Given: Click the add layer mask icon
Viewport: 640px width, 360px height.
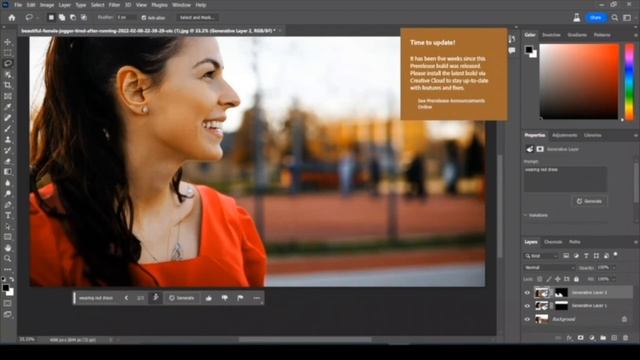Looking at the screenshot, I should 580,338.
